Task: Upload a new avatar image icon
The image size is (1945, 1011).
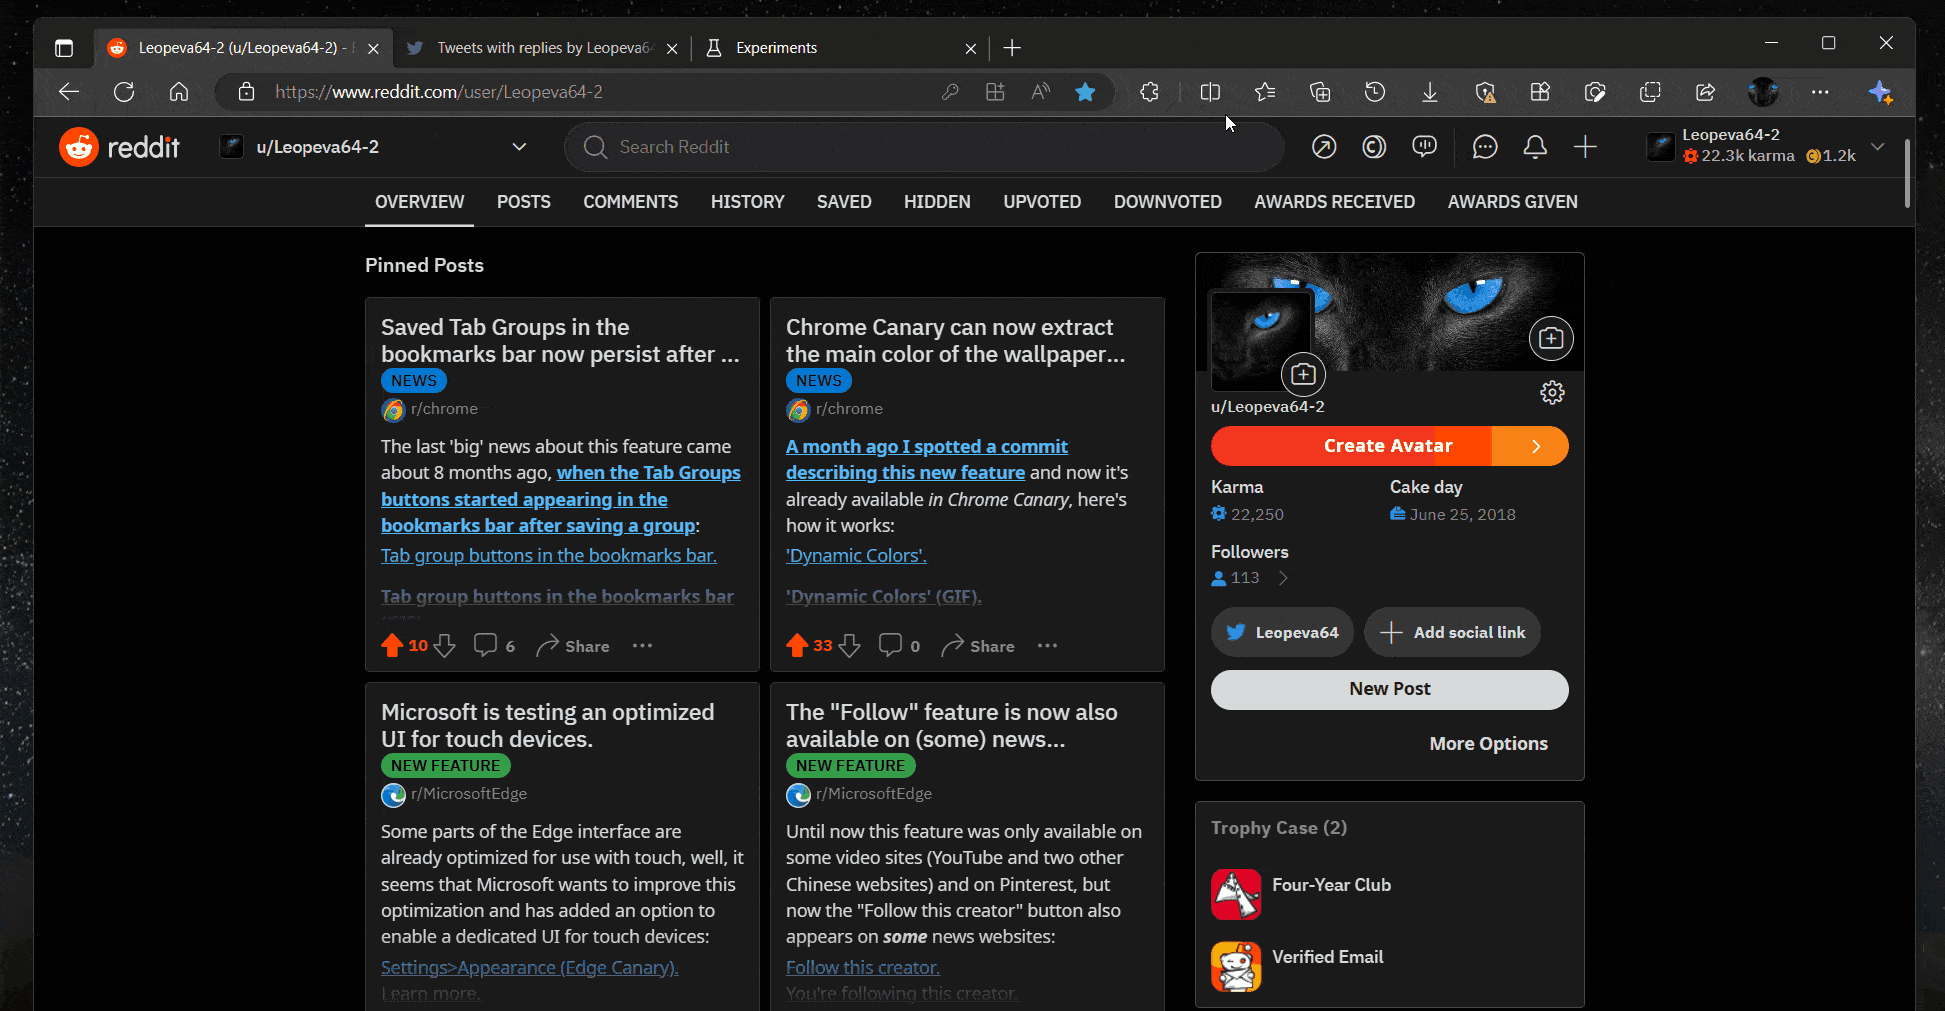Action: [1303, 374]
